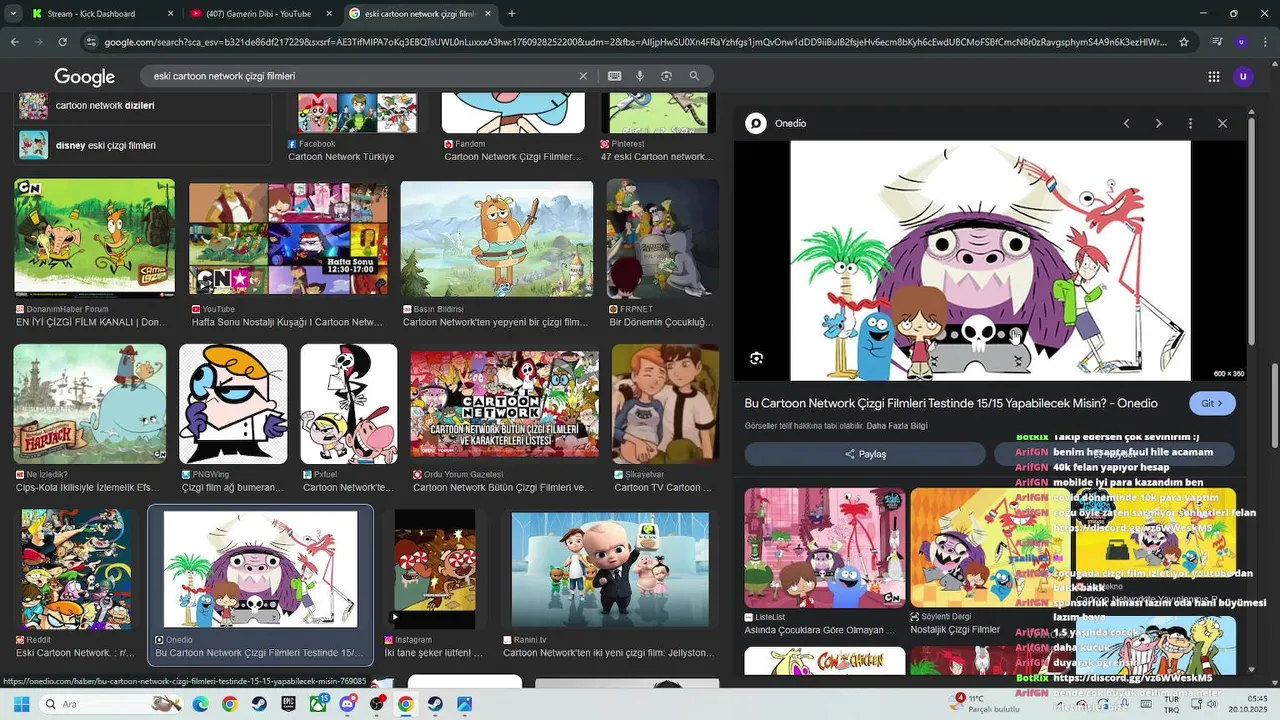Start a voice search with the microphone
The image size is (1280, 720).
pyautogui.click(x=640, y=76)
